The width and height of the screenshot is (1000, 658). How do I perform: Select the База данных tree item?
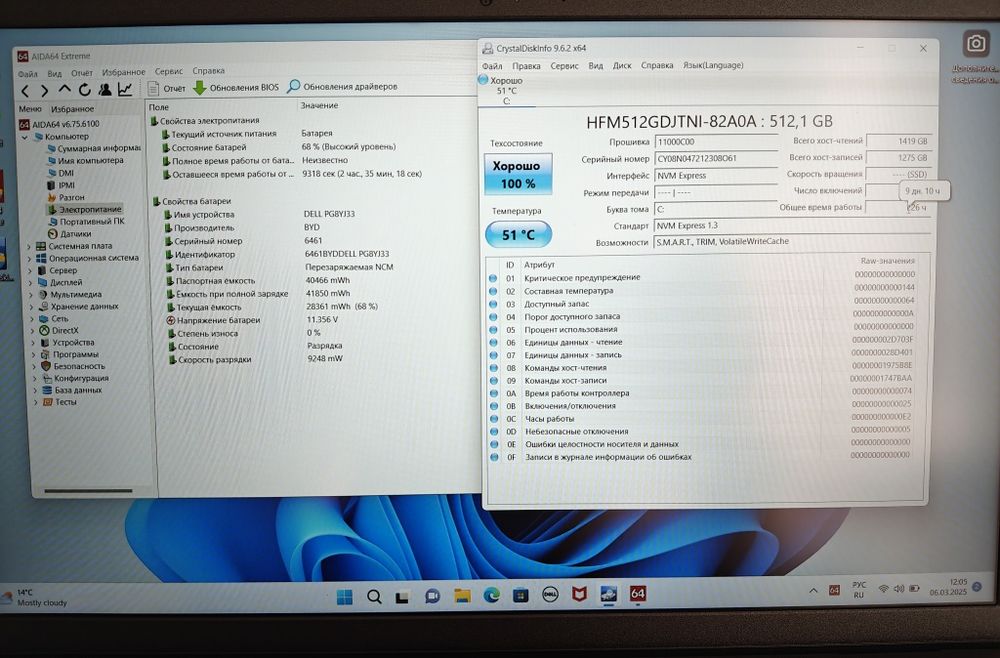[72, 390]
